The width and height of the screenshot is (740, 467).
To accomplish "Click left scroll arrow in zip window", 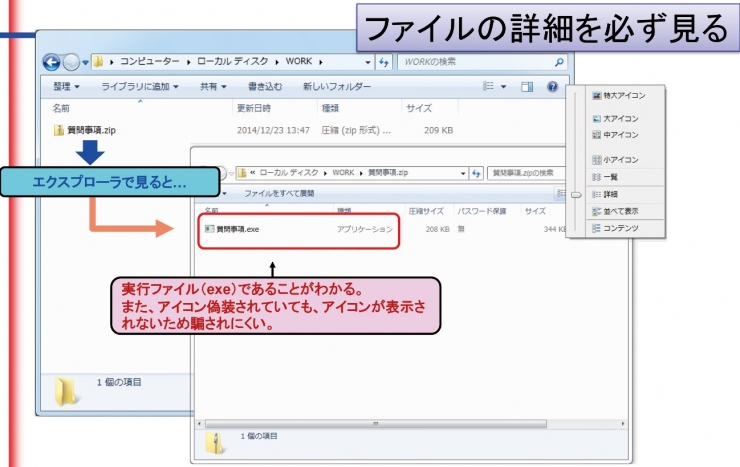I will [199, 424].
